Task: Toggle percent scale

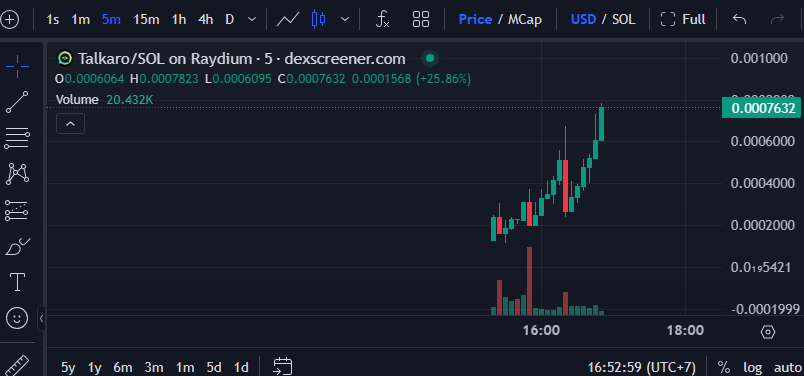Action: pos(723,367)
